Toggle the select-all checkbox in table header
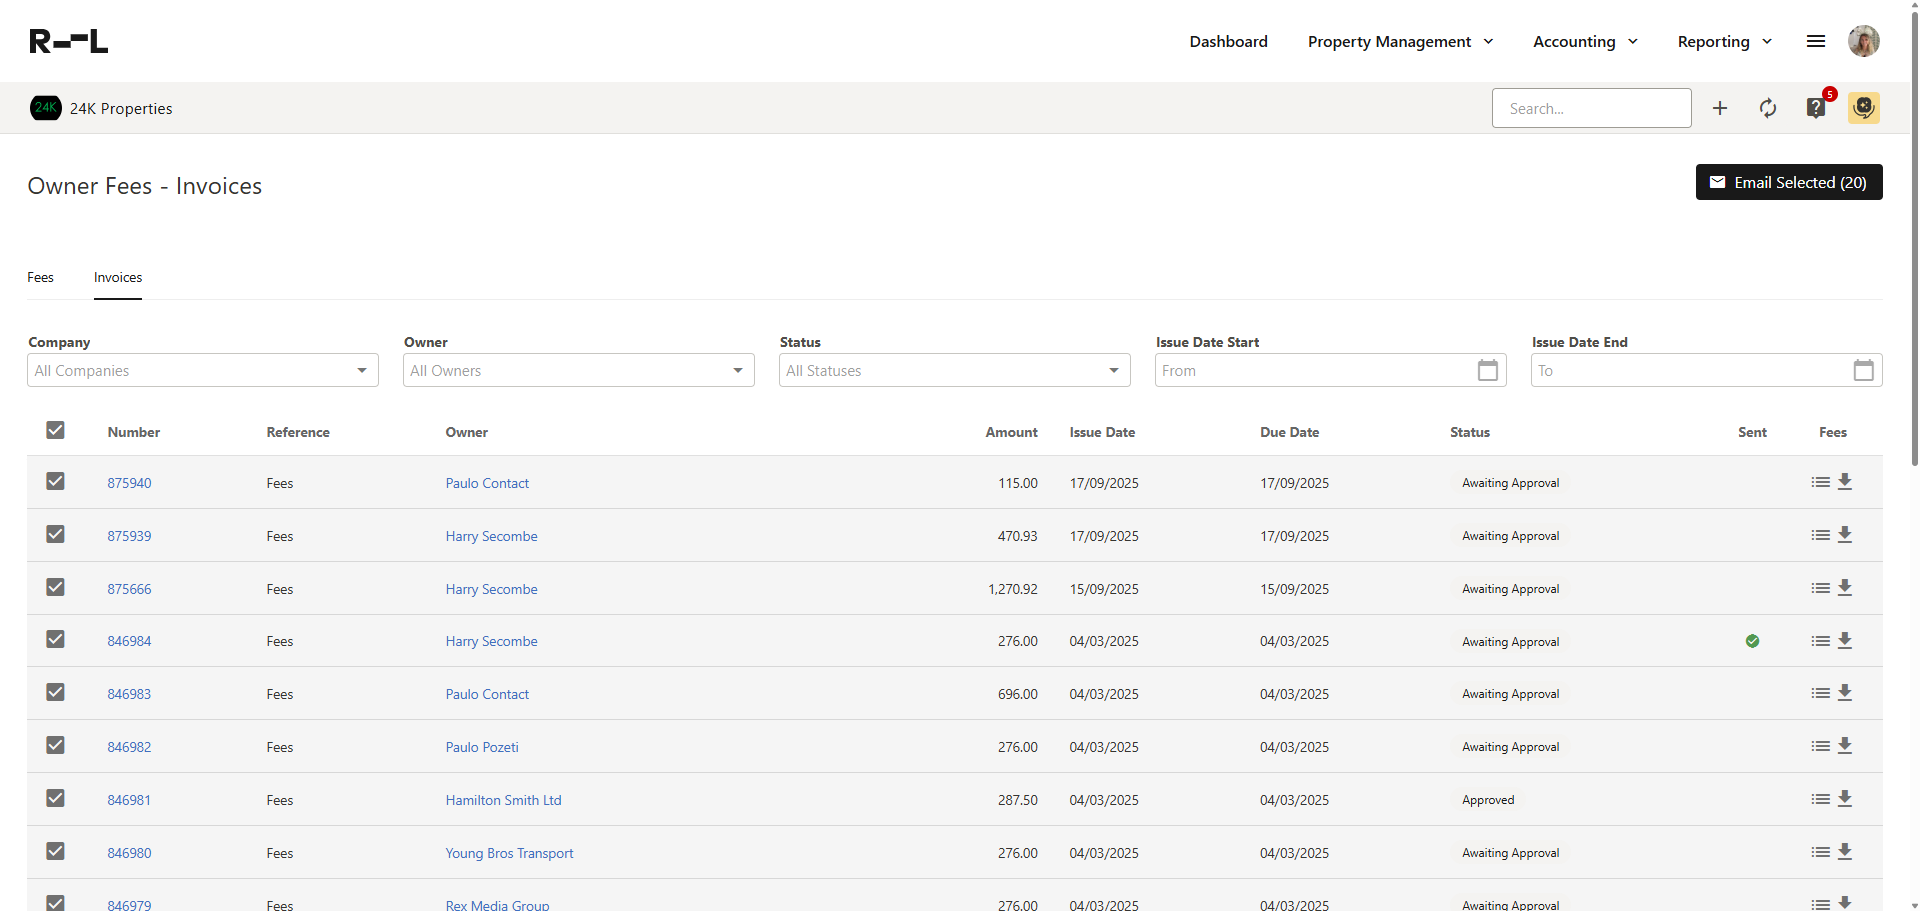1920x911 pixels. [55, 430]
